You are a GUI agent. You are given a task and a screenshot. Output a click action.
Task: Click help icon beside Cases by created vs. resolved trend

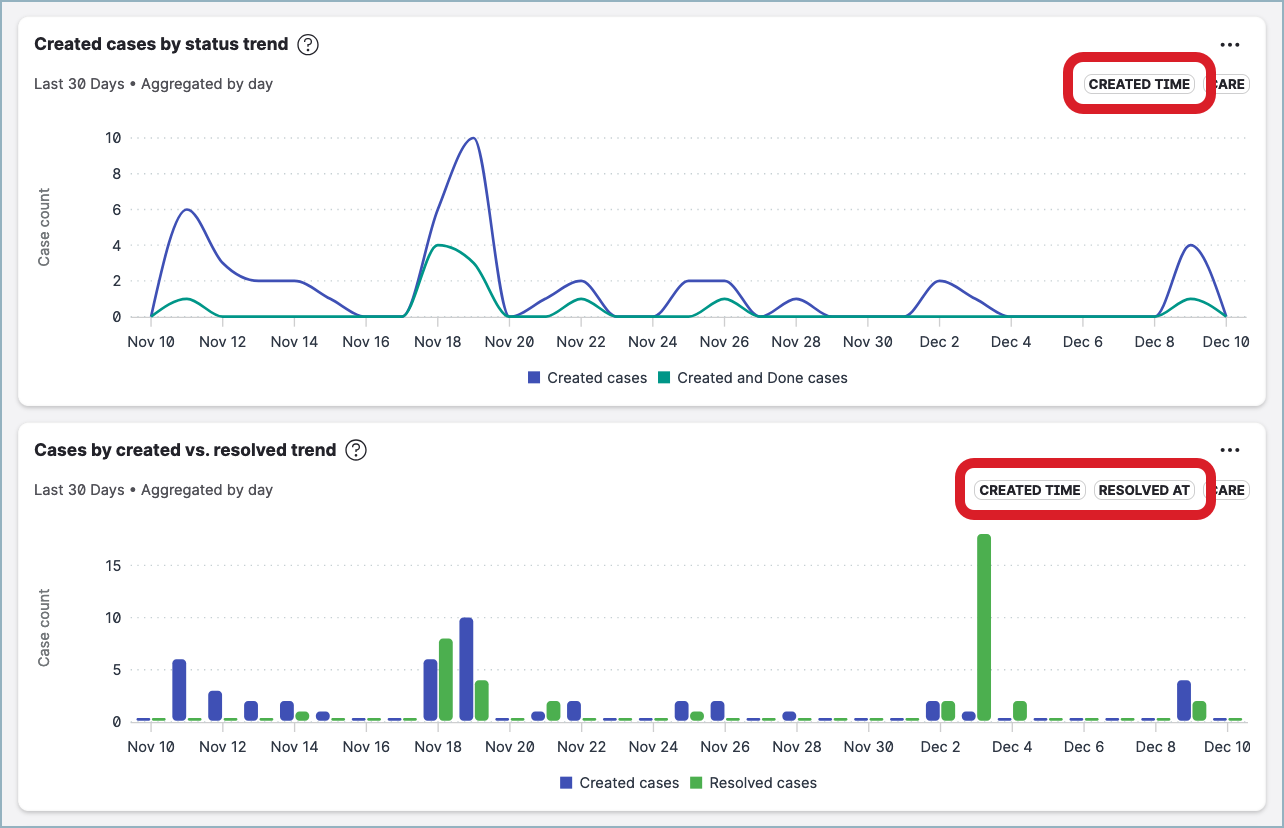356,451
